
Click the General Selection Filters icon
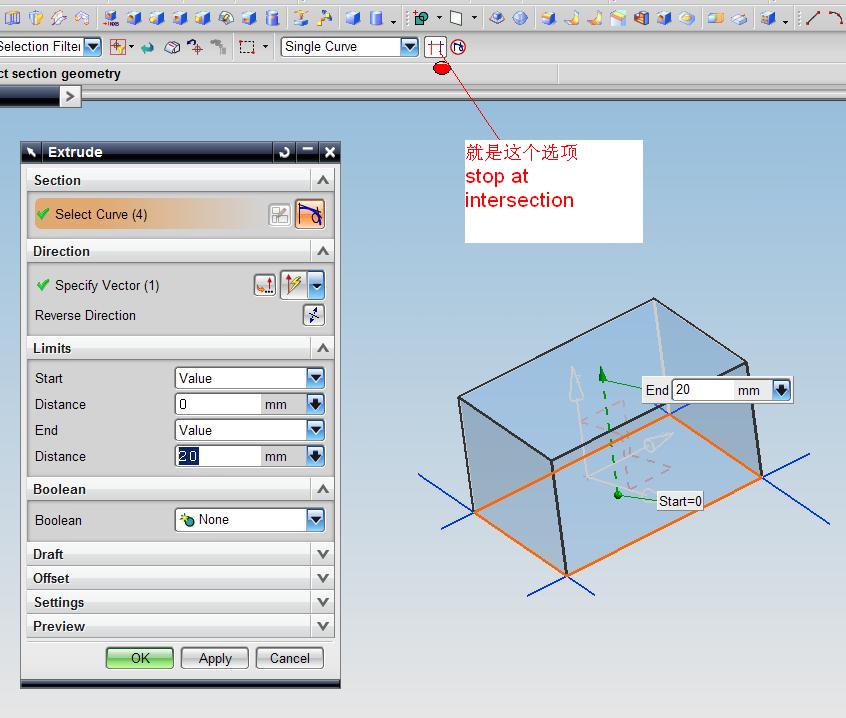(118, 47)
